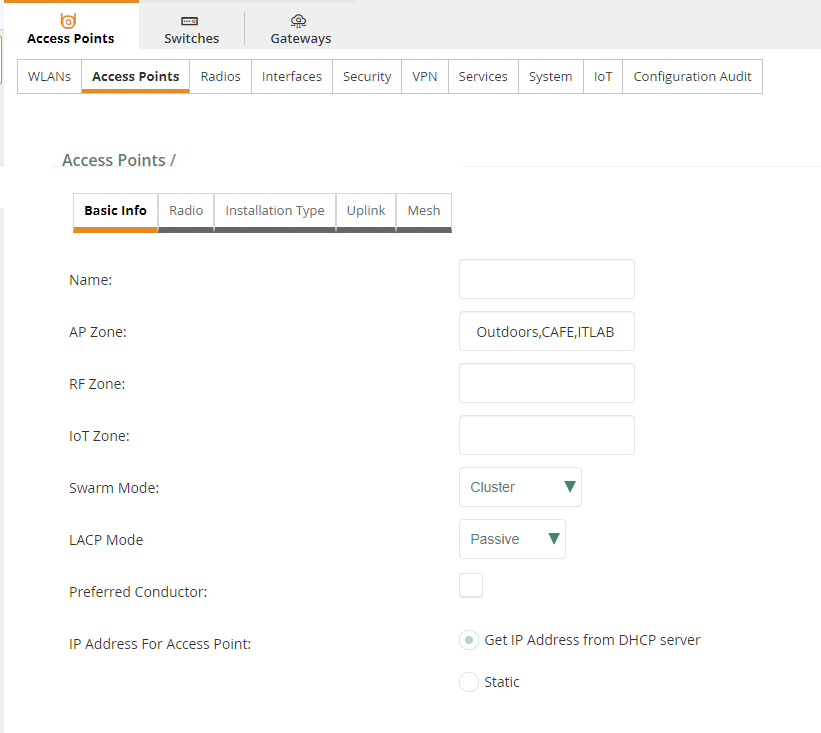Screen dimensions: 821x733
Task: Click the Preferred Conductor label
Action: point(138,592)
